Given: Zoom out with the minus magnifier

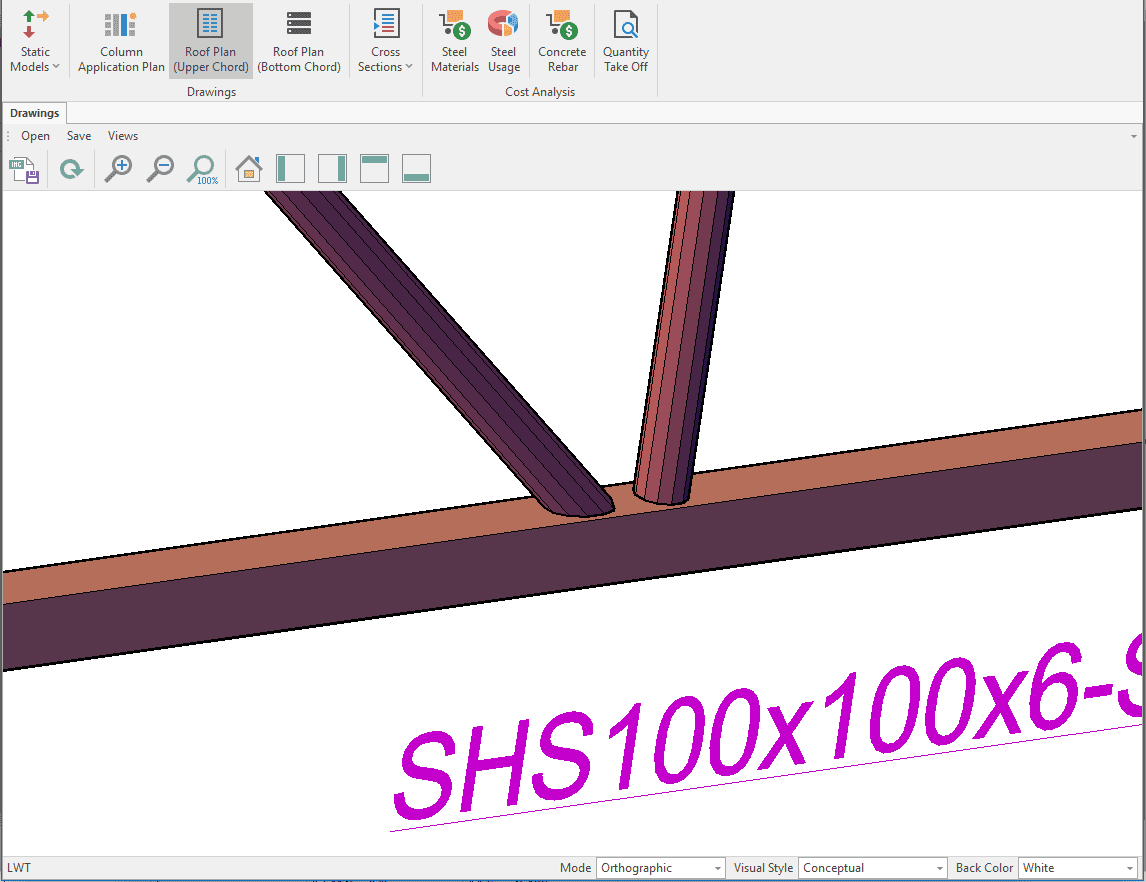Looking at the screenshot, I should point(160,169).
